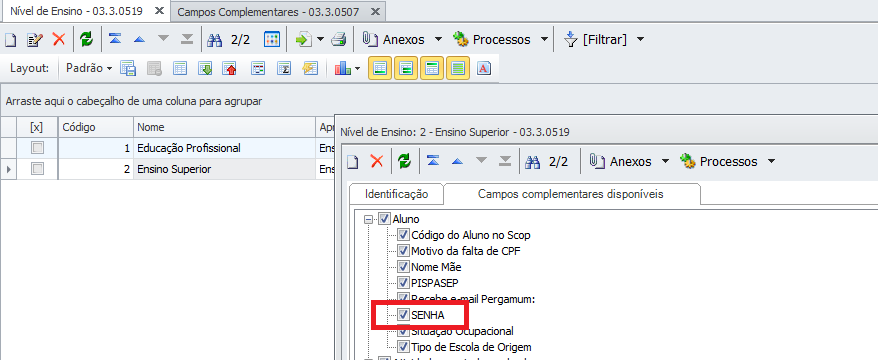This screenshot has height=360, width=878.
Task: Click the Nome column header
Action: tap(225, 127)
